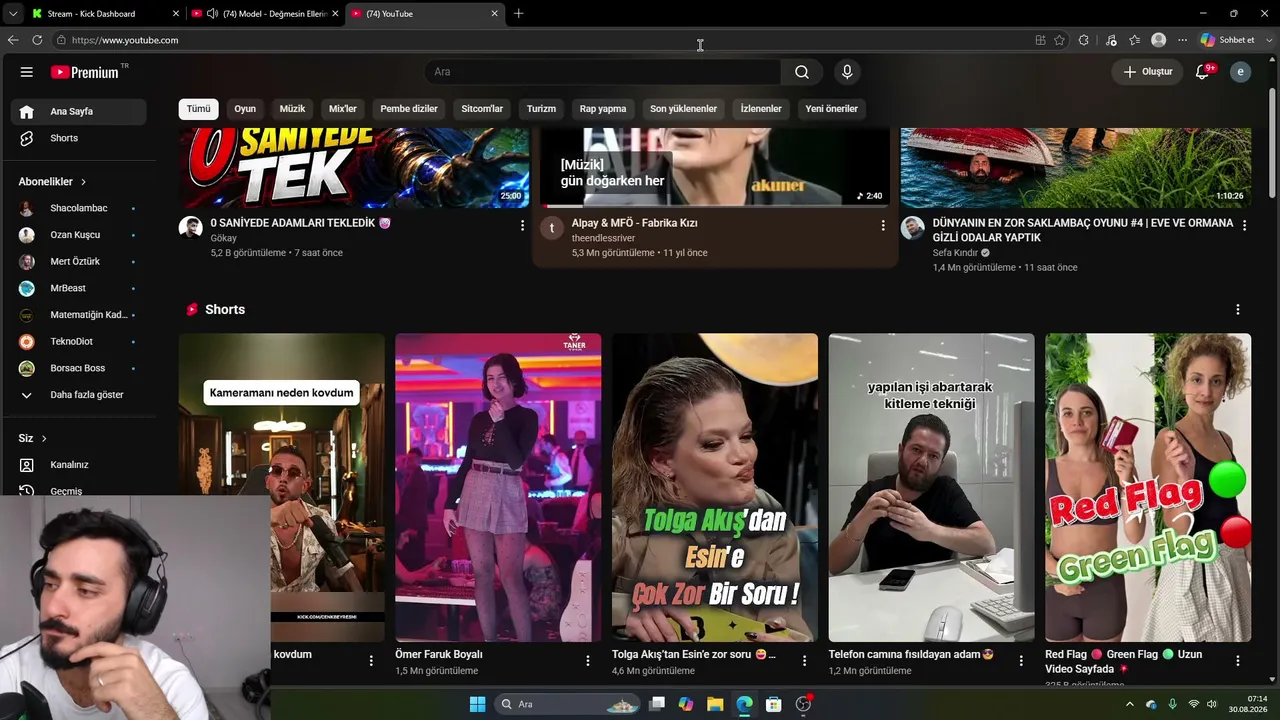1280x720 pixels.
Task: Open the Sefa Kındır channel link
Action: (955, 253)
